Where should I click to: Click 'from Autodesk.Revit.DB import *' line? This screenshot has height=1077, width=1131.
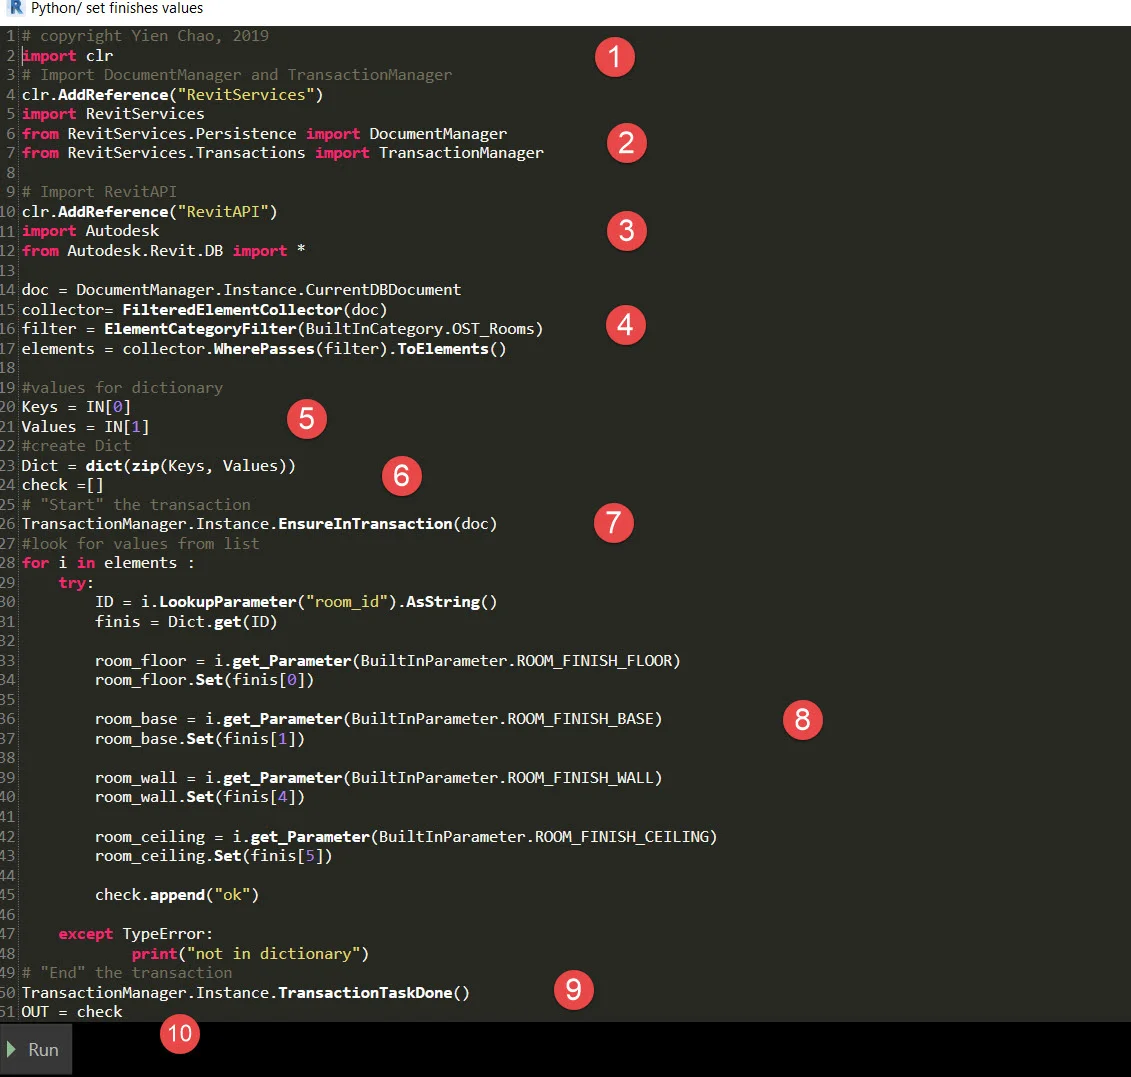point(164,250)
